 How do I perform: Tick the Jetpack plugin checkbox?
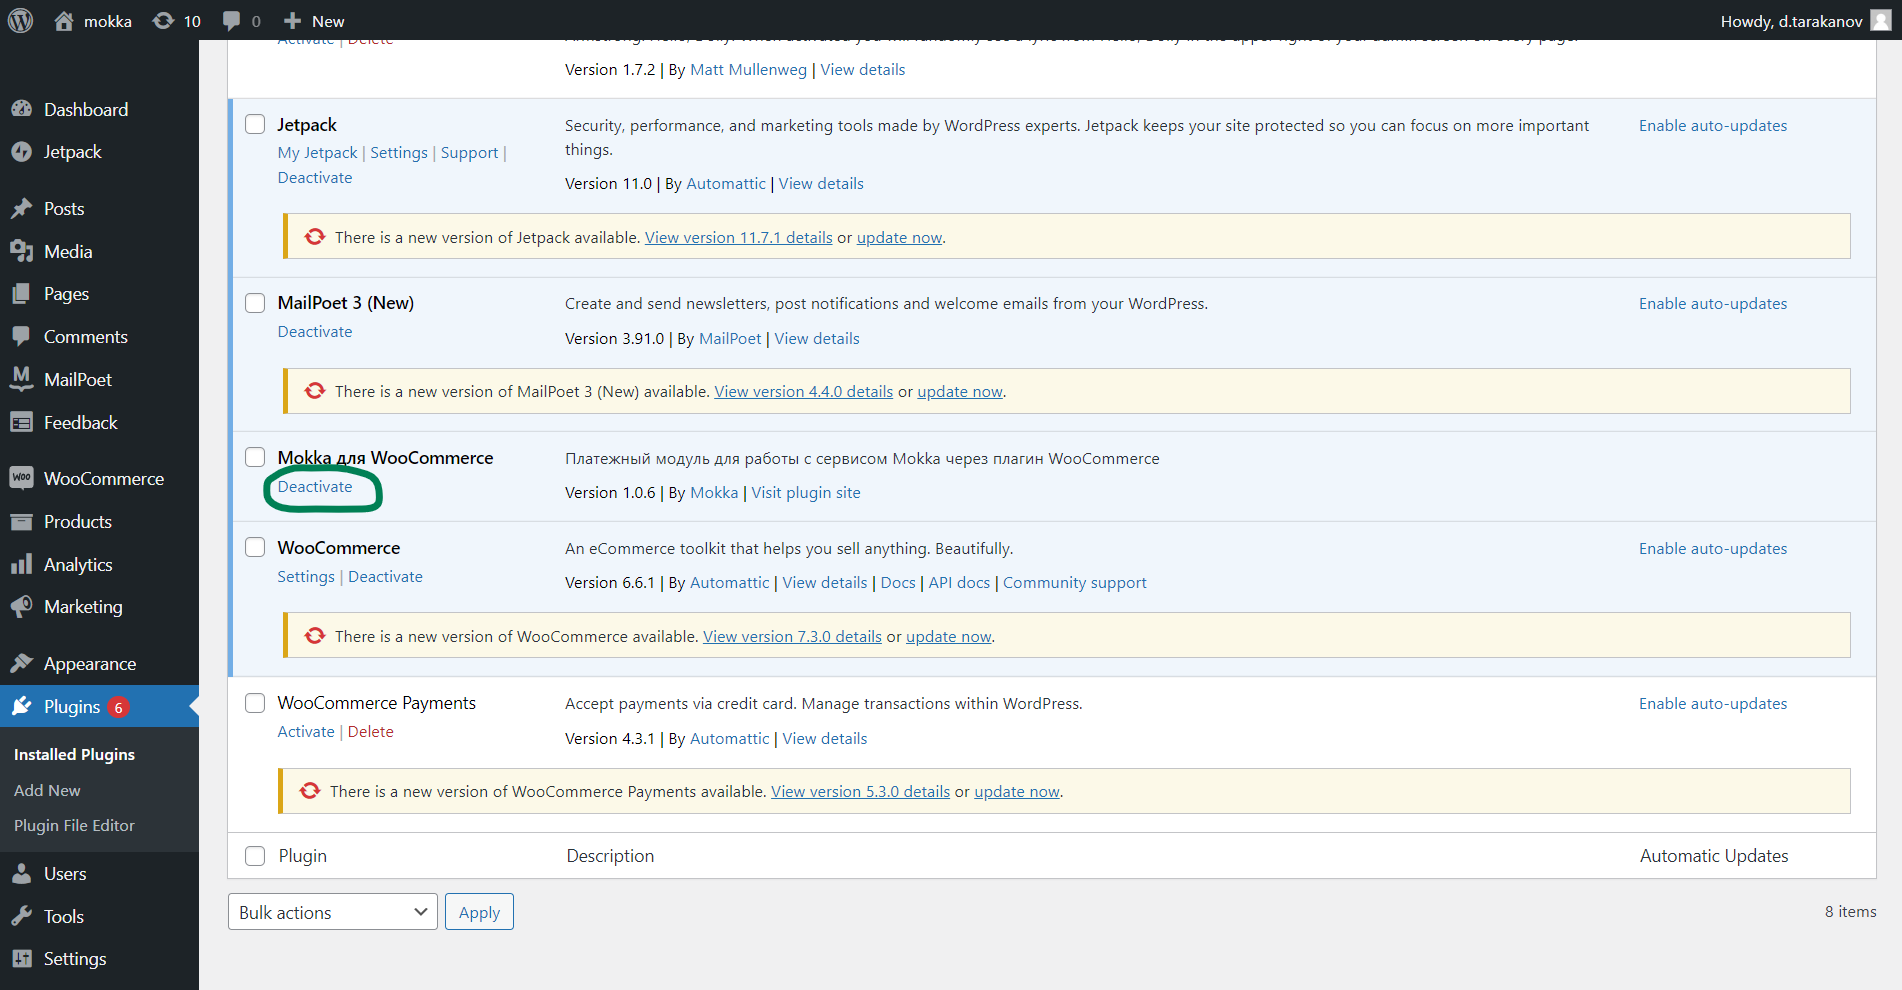point(255,124)
